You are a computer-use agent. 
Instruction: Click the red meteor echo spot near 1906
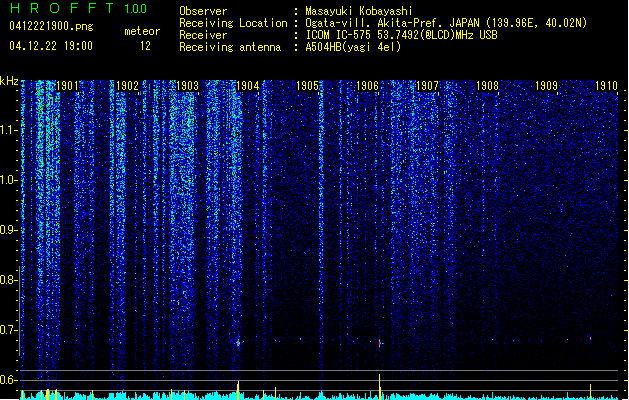(380, 343)
